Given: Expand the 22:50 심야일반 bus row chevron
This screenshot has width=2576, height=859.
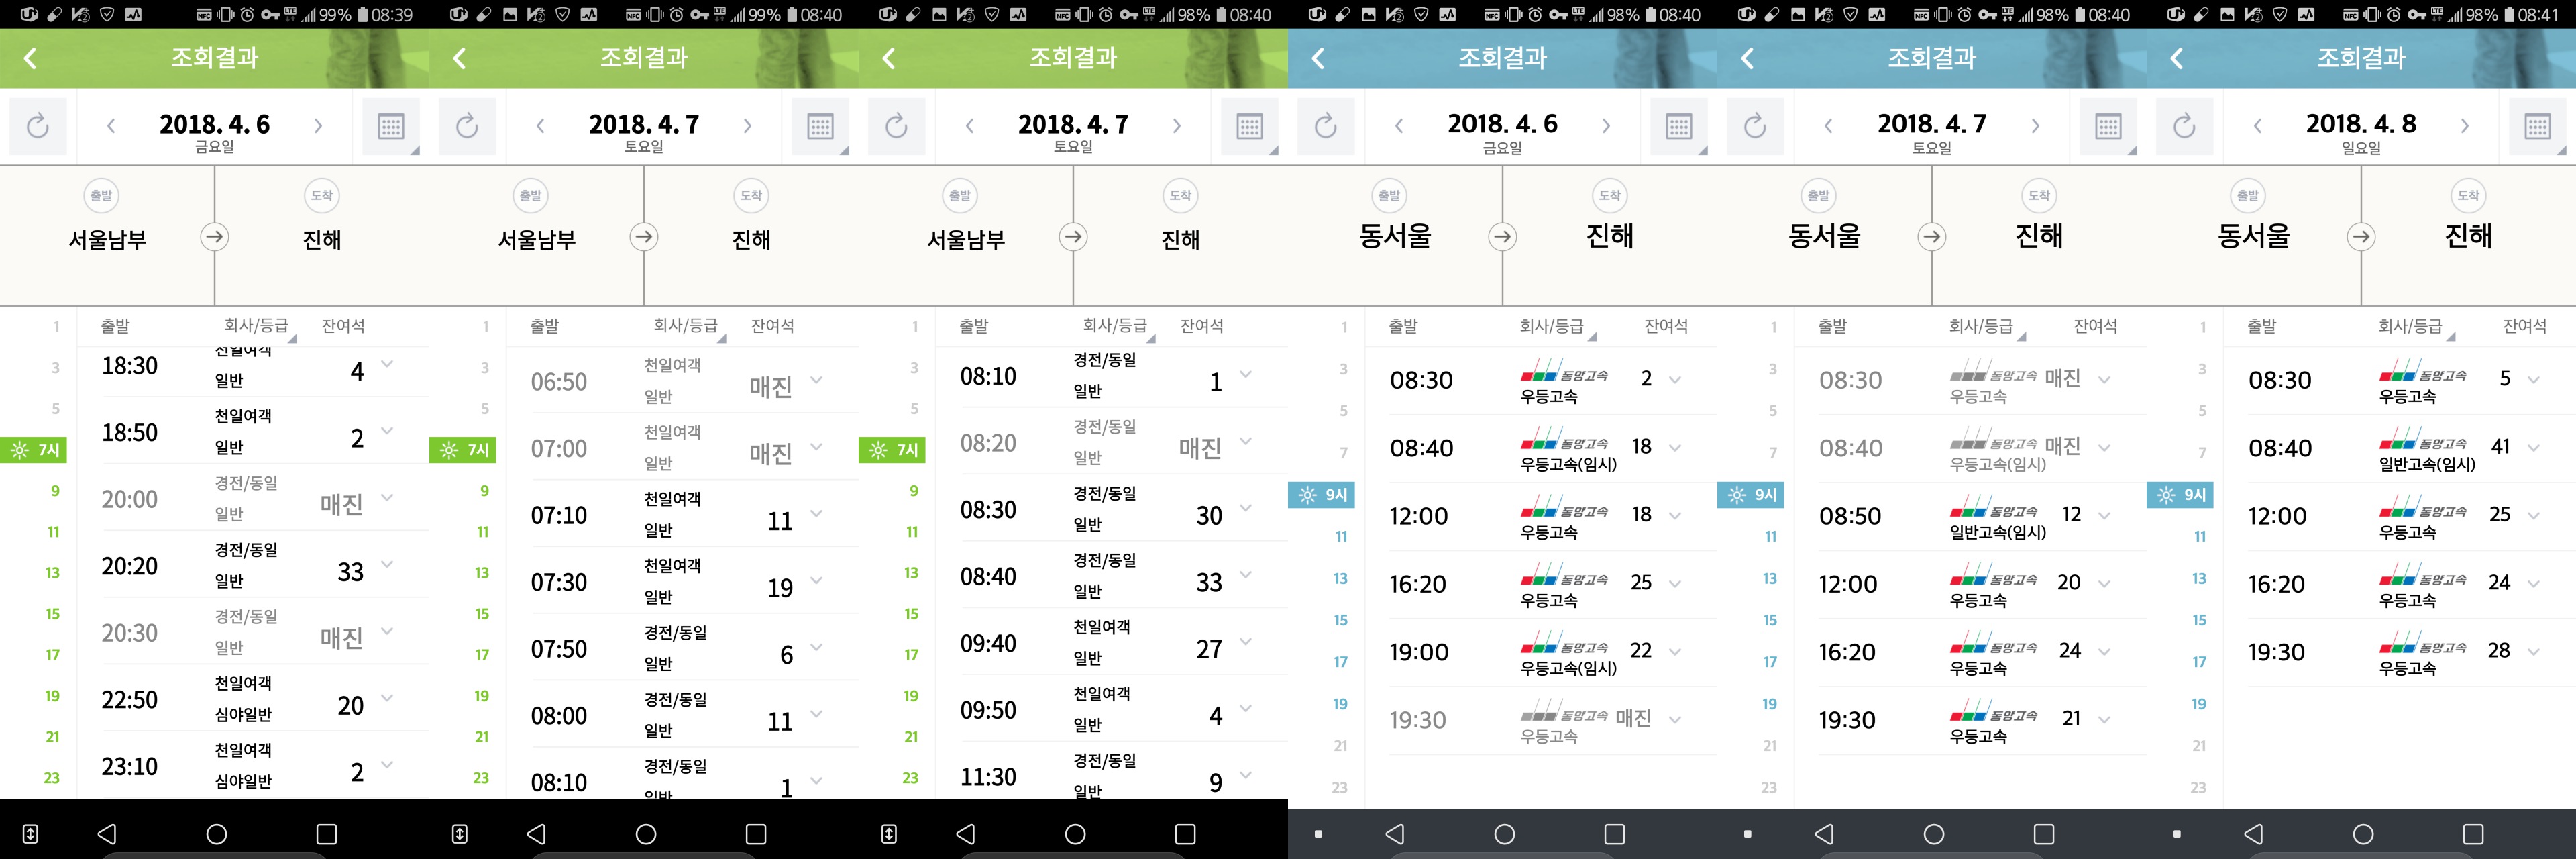Looking at the screenshot, I should [x=387, y=697].
